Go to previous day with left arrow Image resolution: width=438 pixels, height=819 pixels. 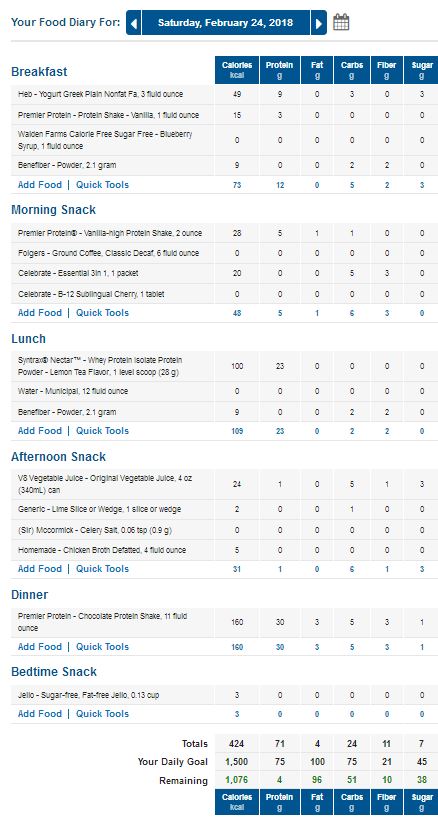(x=134, y=23)
